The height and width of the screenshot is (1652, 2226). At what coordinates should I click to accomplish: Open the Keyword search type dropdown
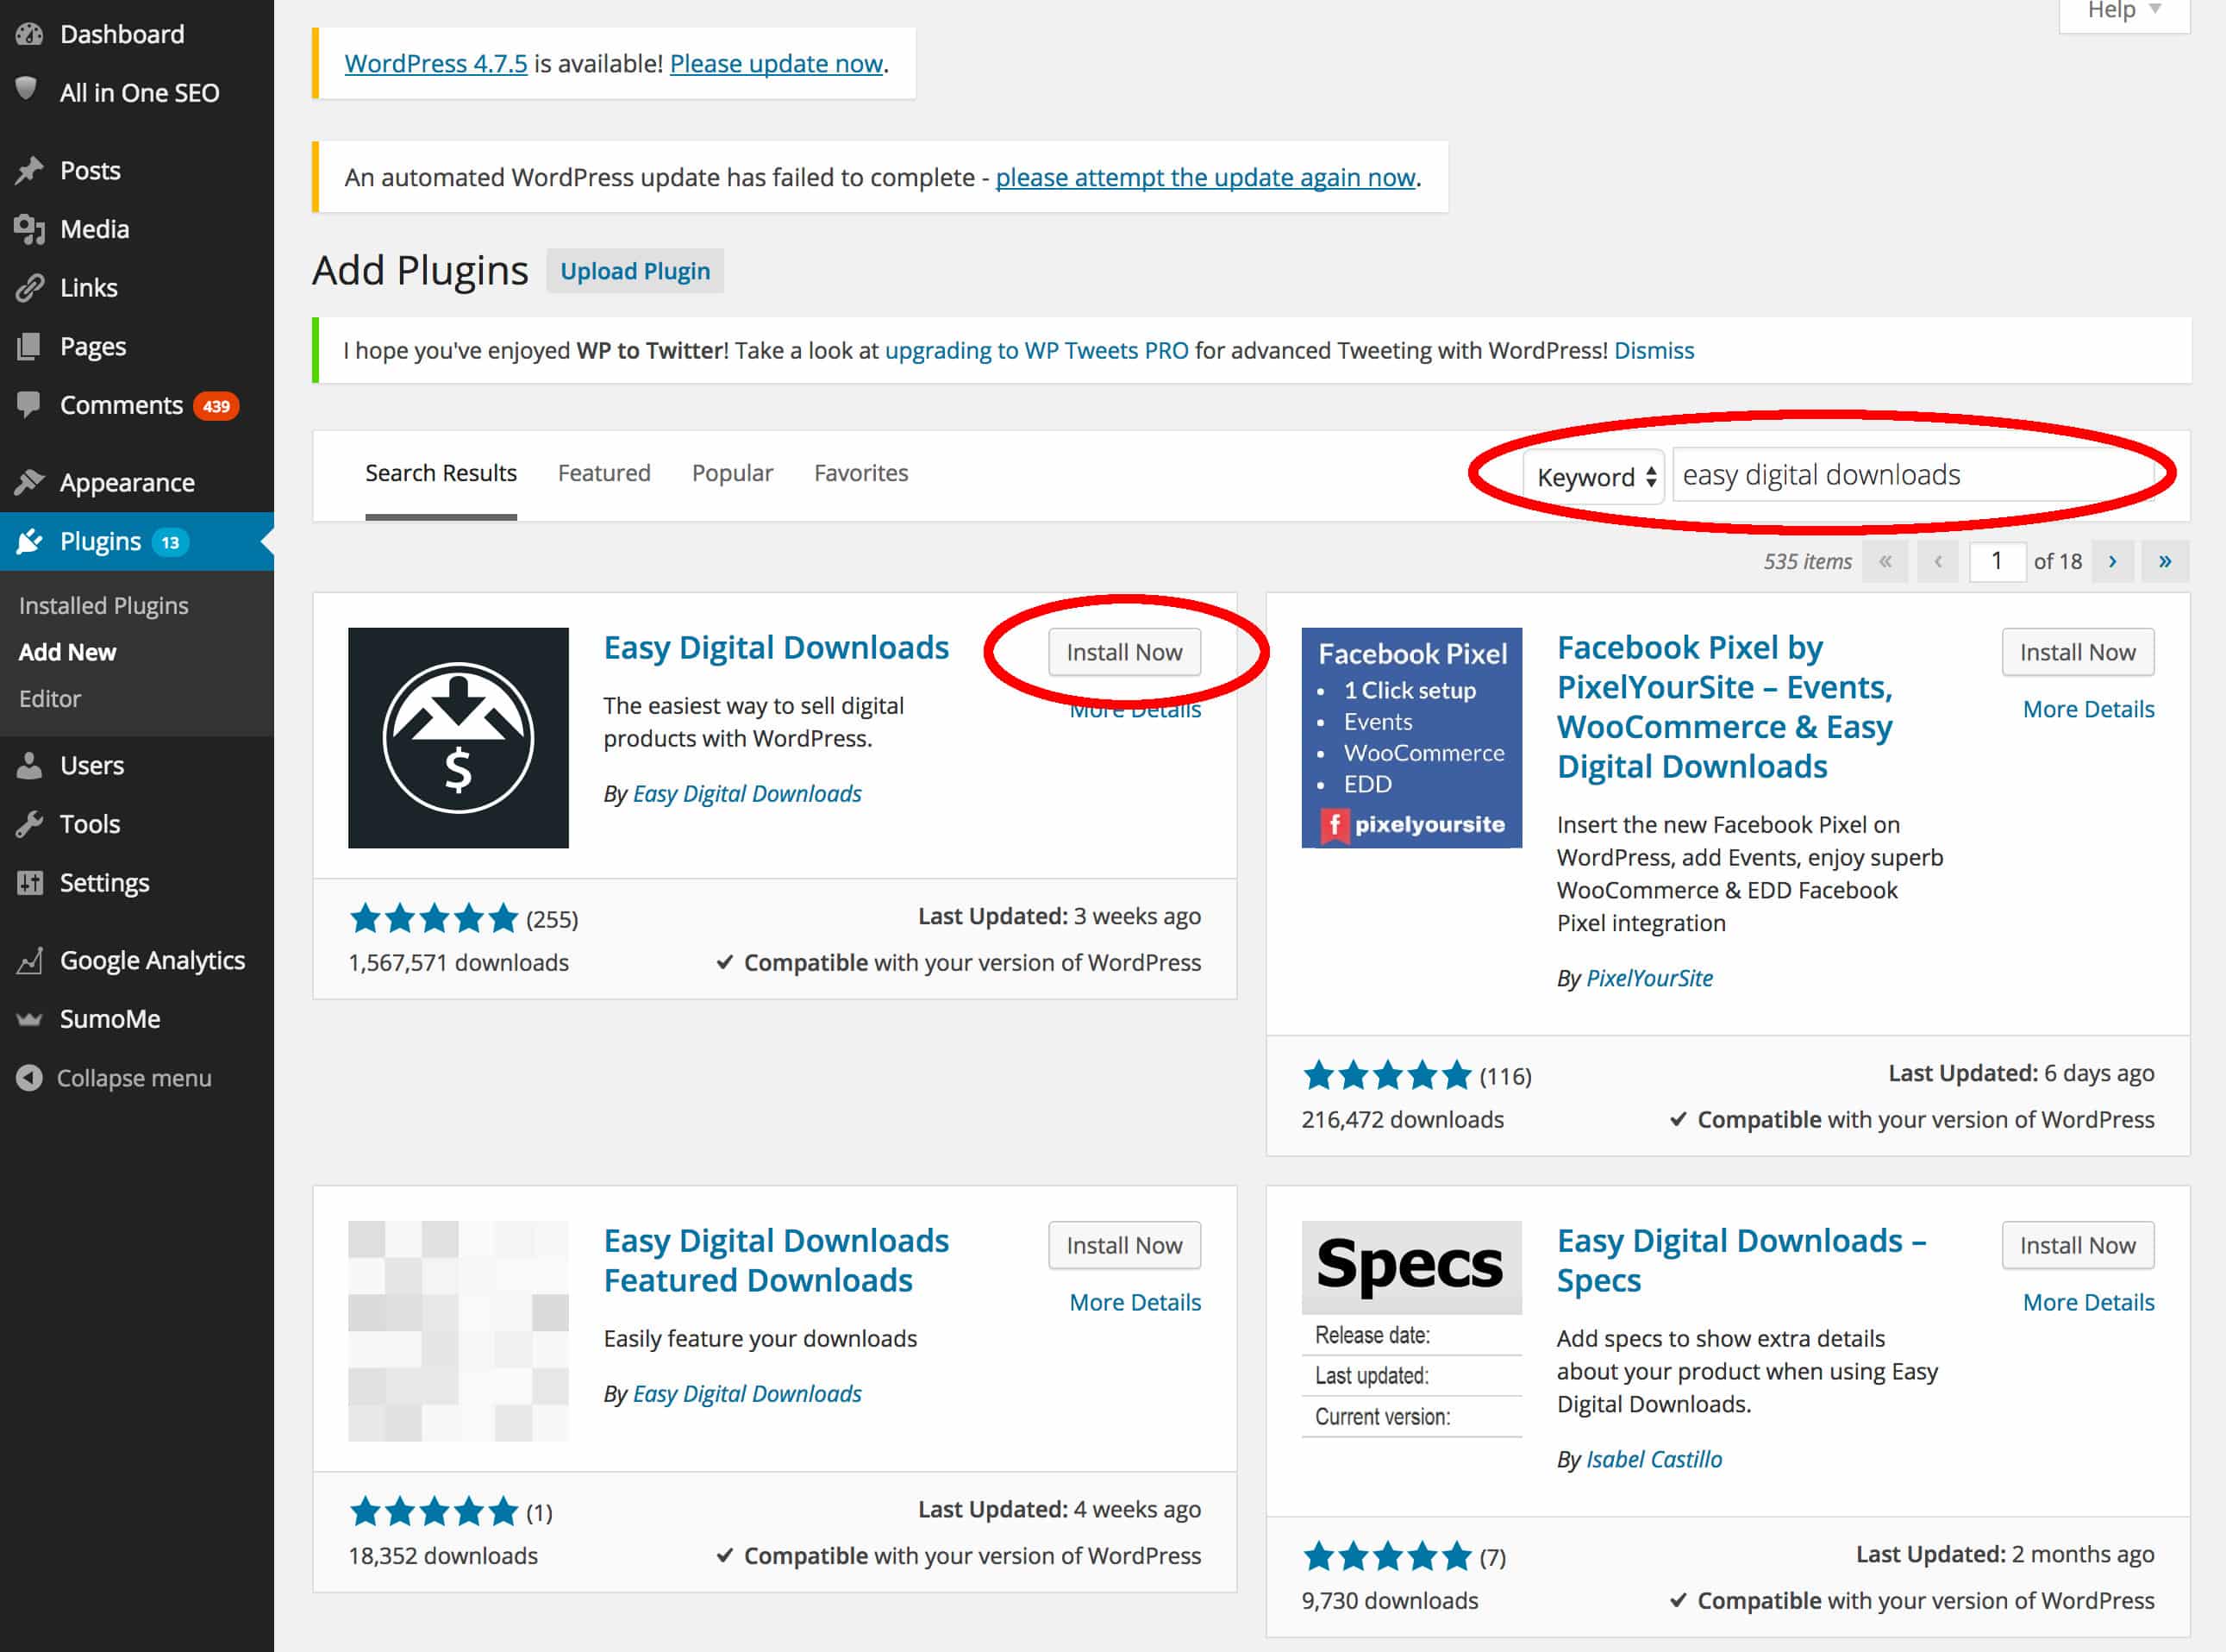click(1594, 477)
